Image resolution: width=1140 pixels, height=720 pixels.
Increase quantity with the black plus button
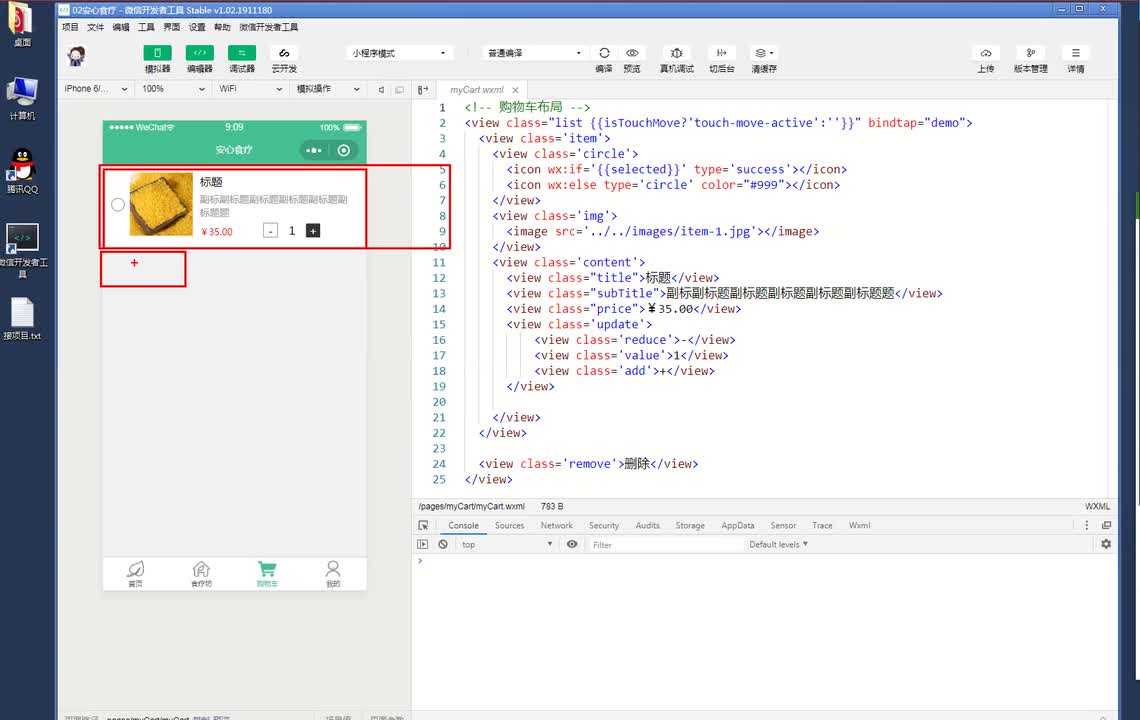313,231
